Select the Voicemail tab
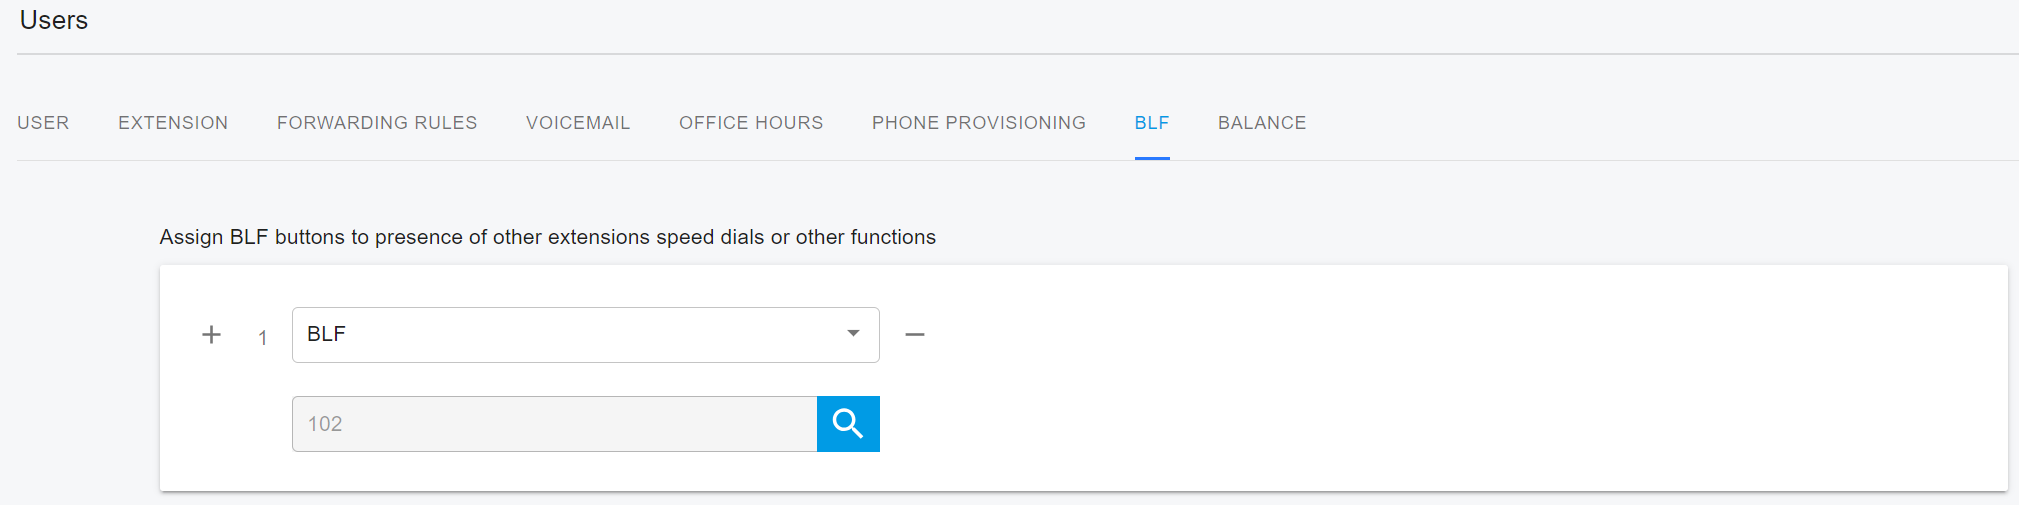 [x=578, y=123]
